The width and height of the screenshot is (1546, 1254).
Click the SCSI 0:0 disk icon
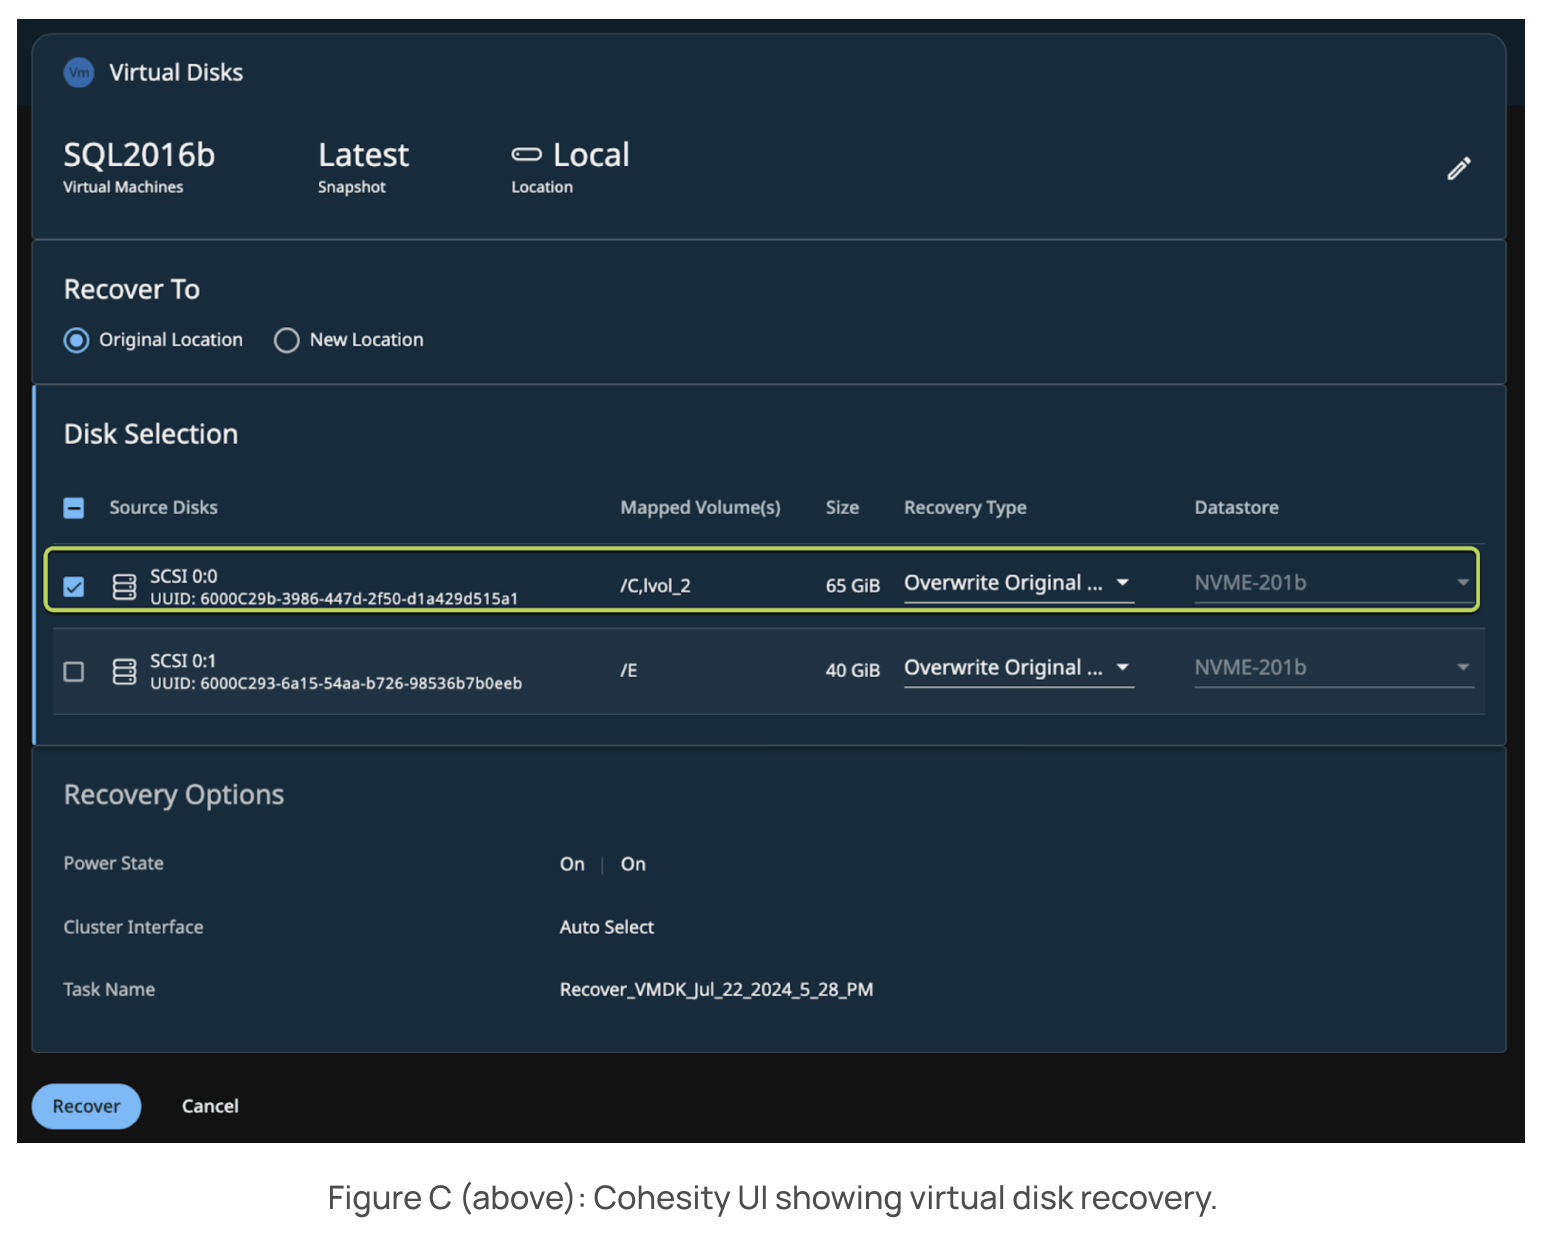coord(124,587)
